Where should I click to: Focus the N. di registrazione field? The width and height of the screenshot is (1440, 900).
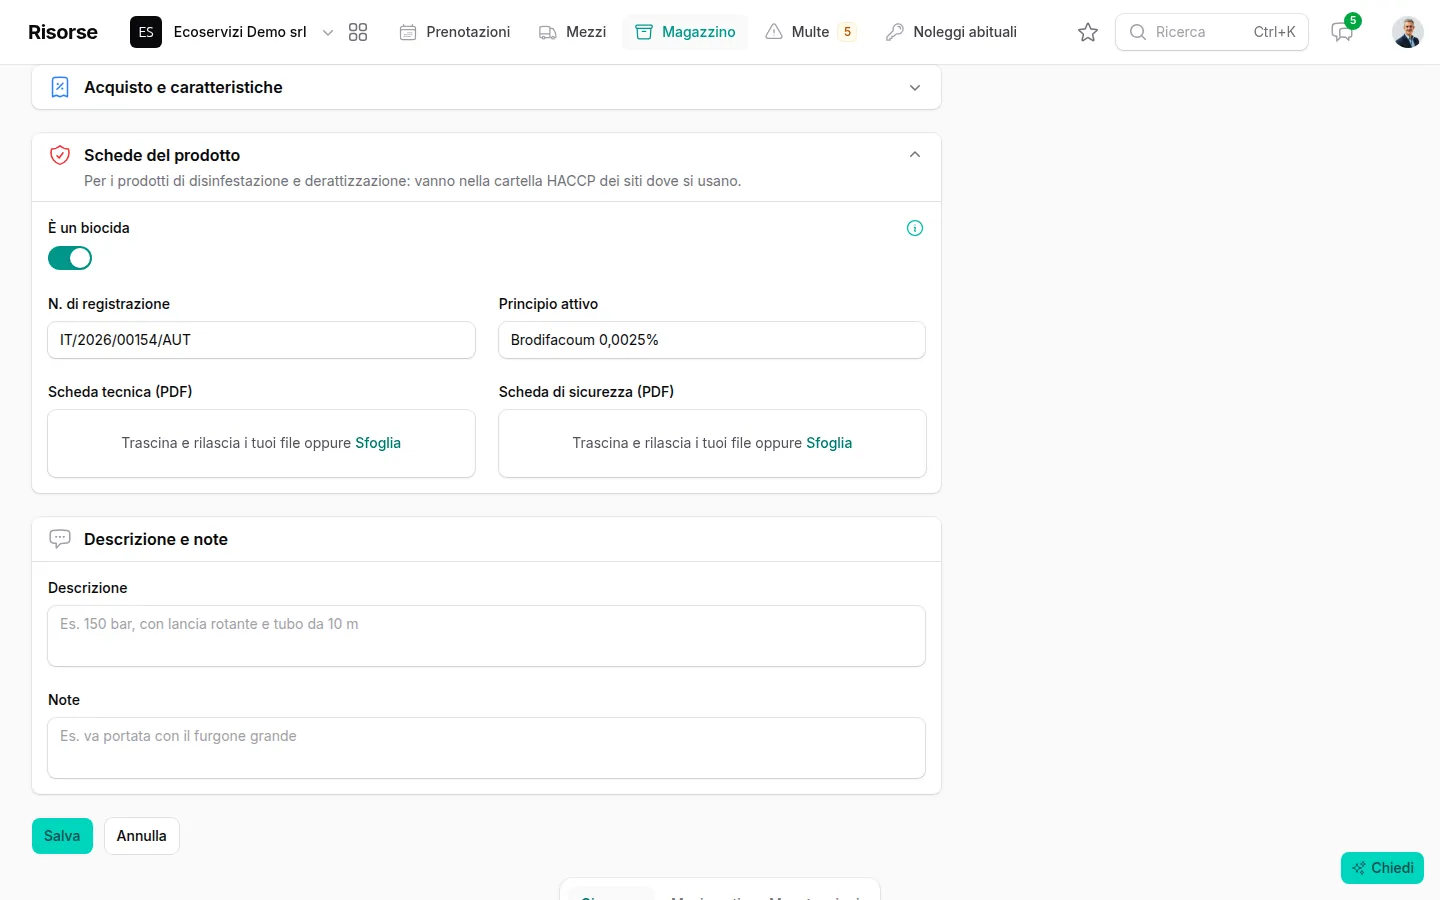(x=261, y=340)
